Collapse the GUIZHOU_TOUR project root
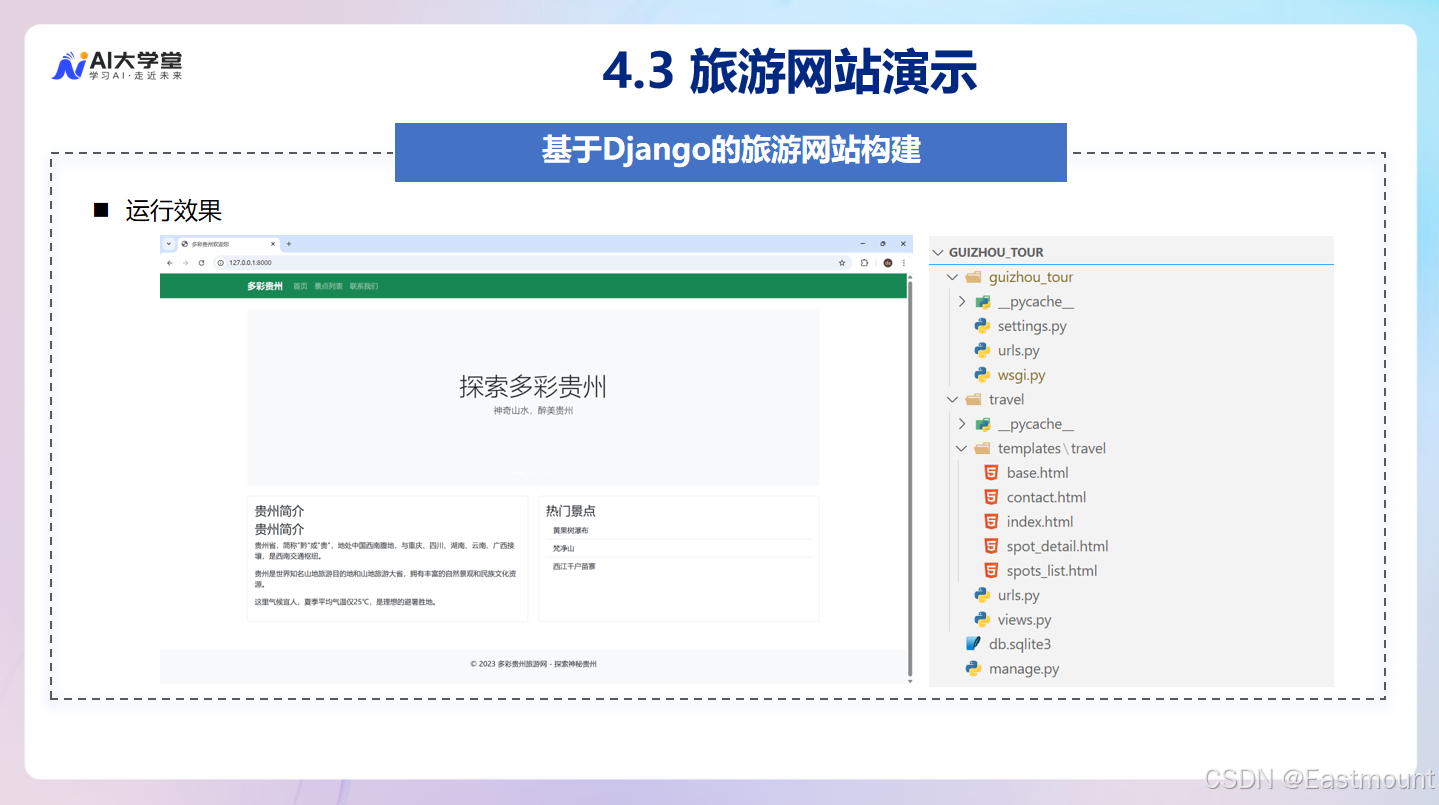 (937, 252)
